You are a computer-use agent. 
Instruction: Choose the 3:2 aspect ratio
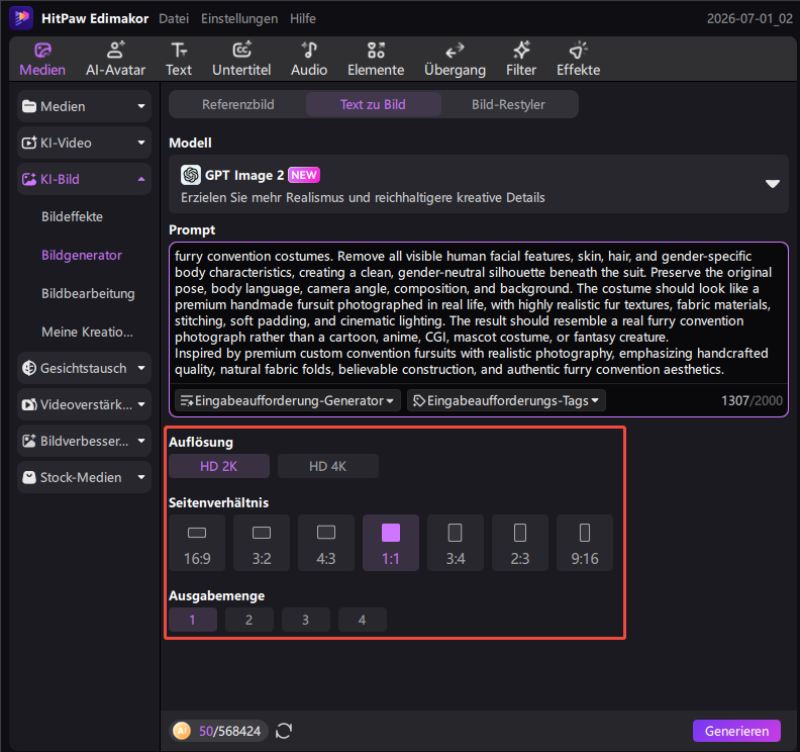(261, 543)
